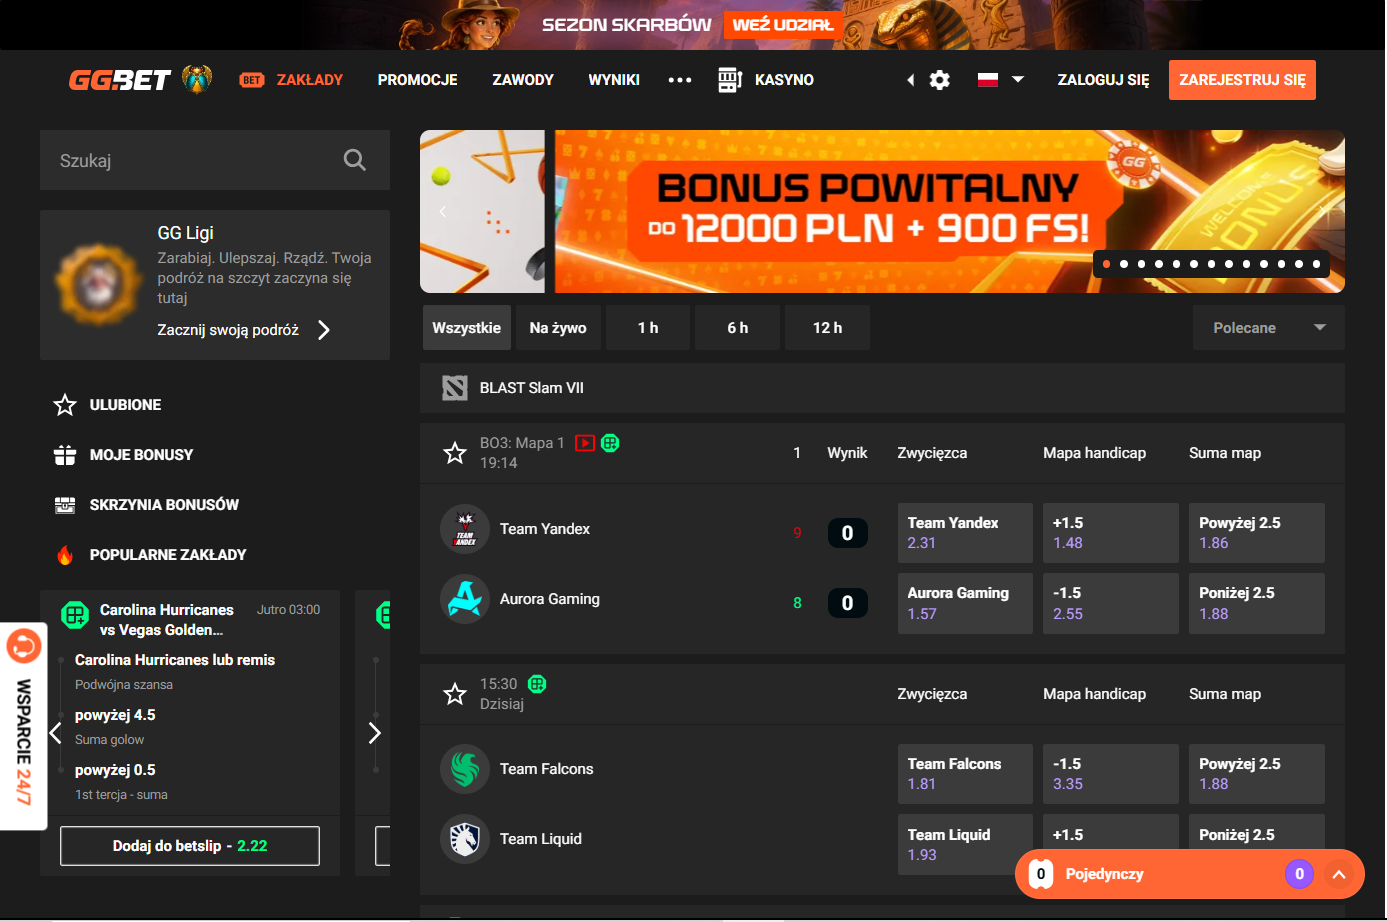Go to next popular bet card

tap(375, 733)
